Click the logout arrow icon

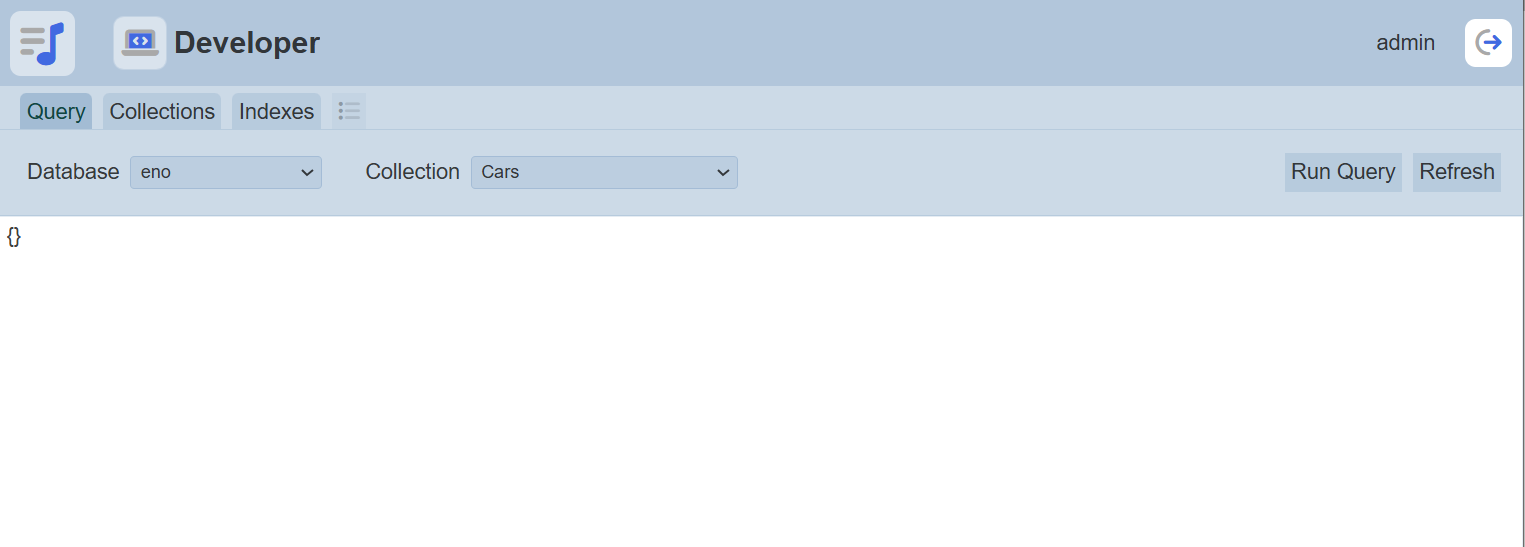point(1488,43)
